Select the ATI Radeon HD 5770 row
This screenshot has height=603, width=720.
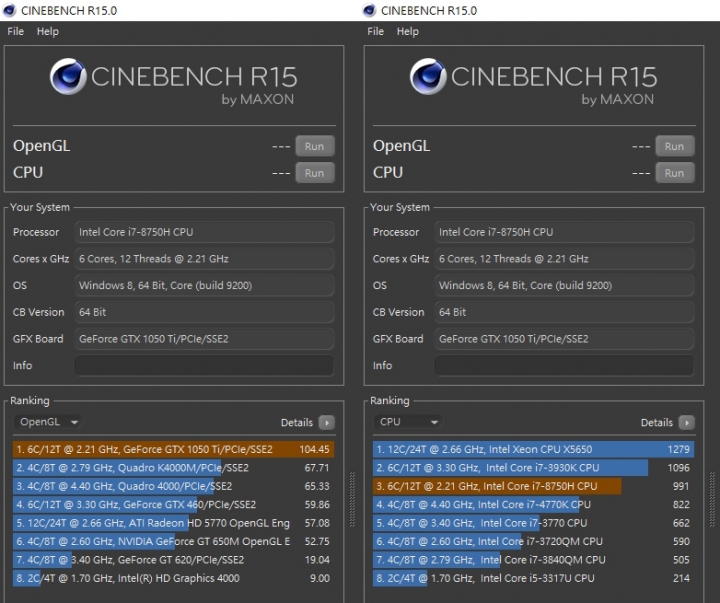pyautogui.click(x=174, y=523)
